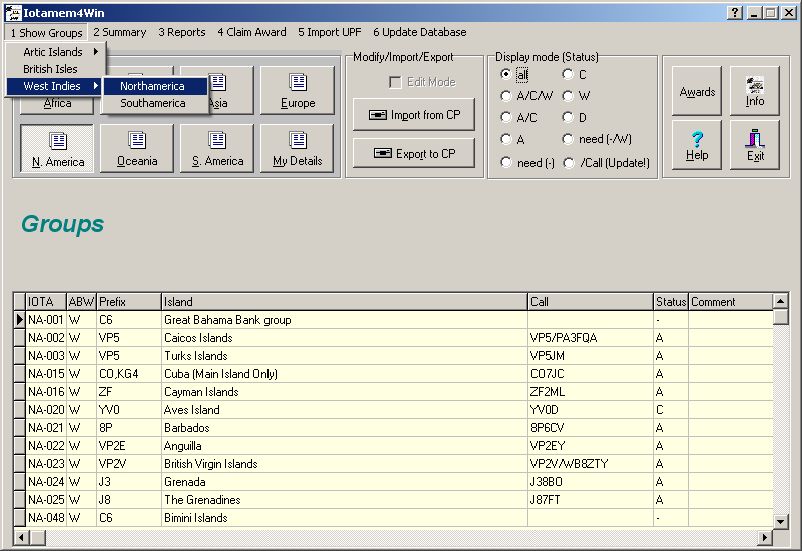Click the Exit icon button
The image size is (802, 551).
point(754,145)
